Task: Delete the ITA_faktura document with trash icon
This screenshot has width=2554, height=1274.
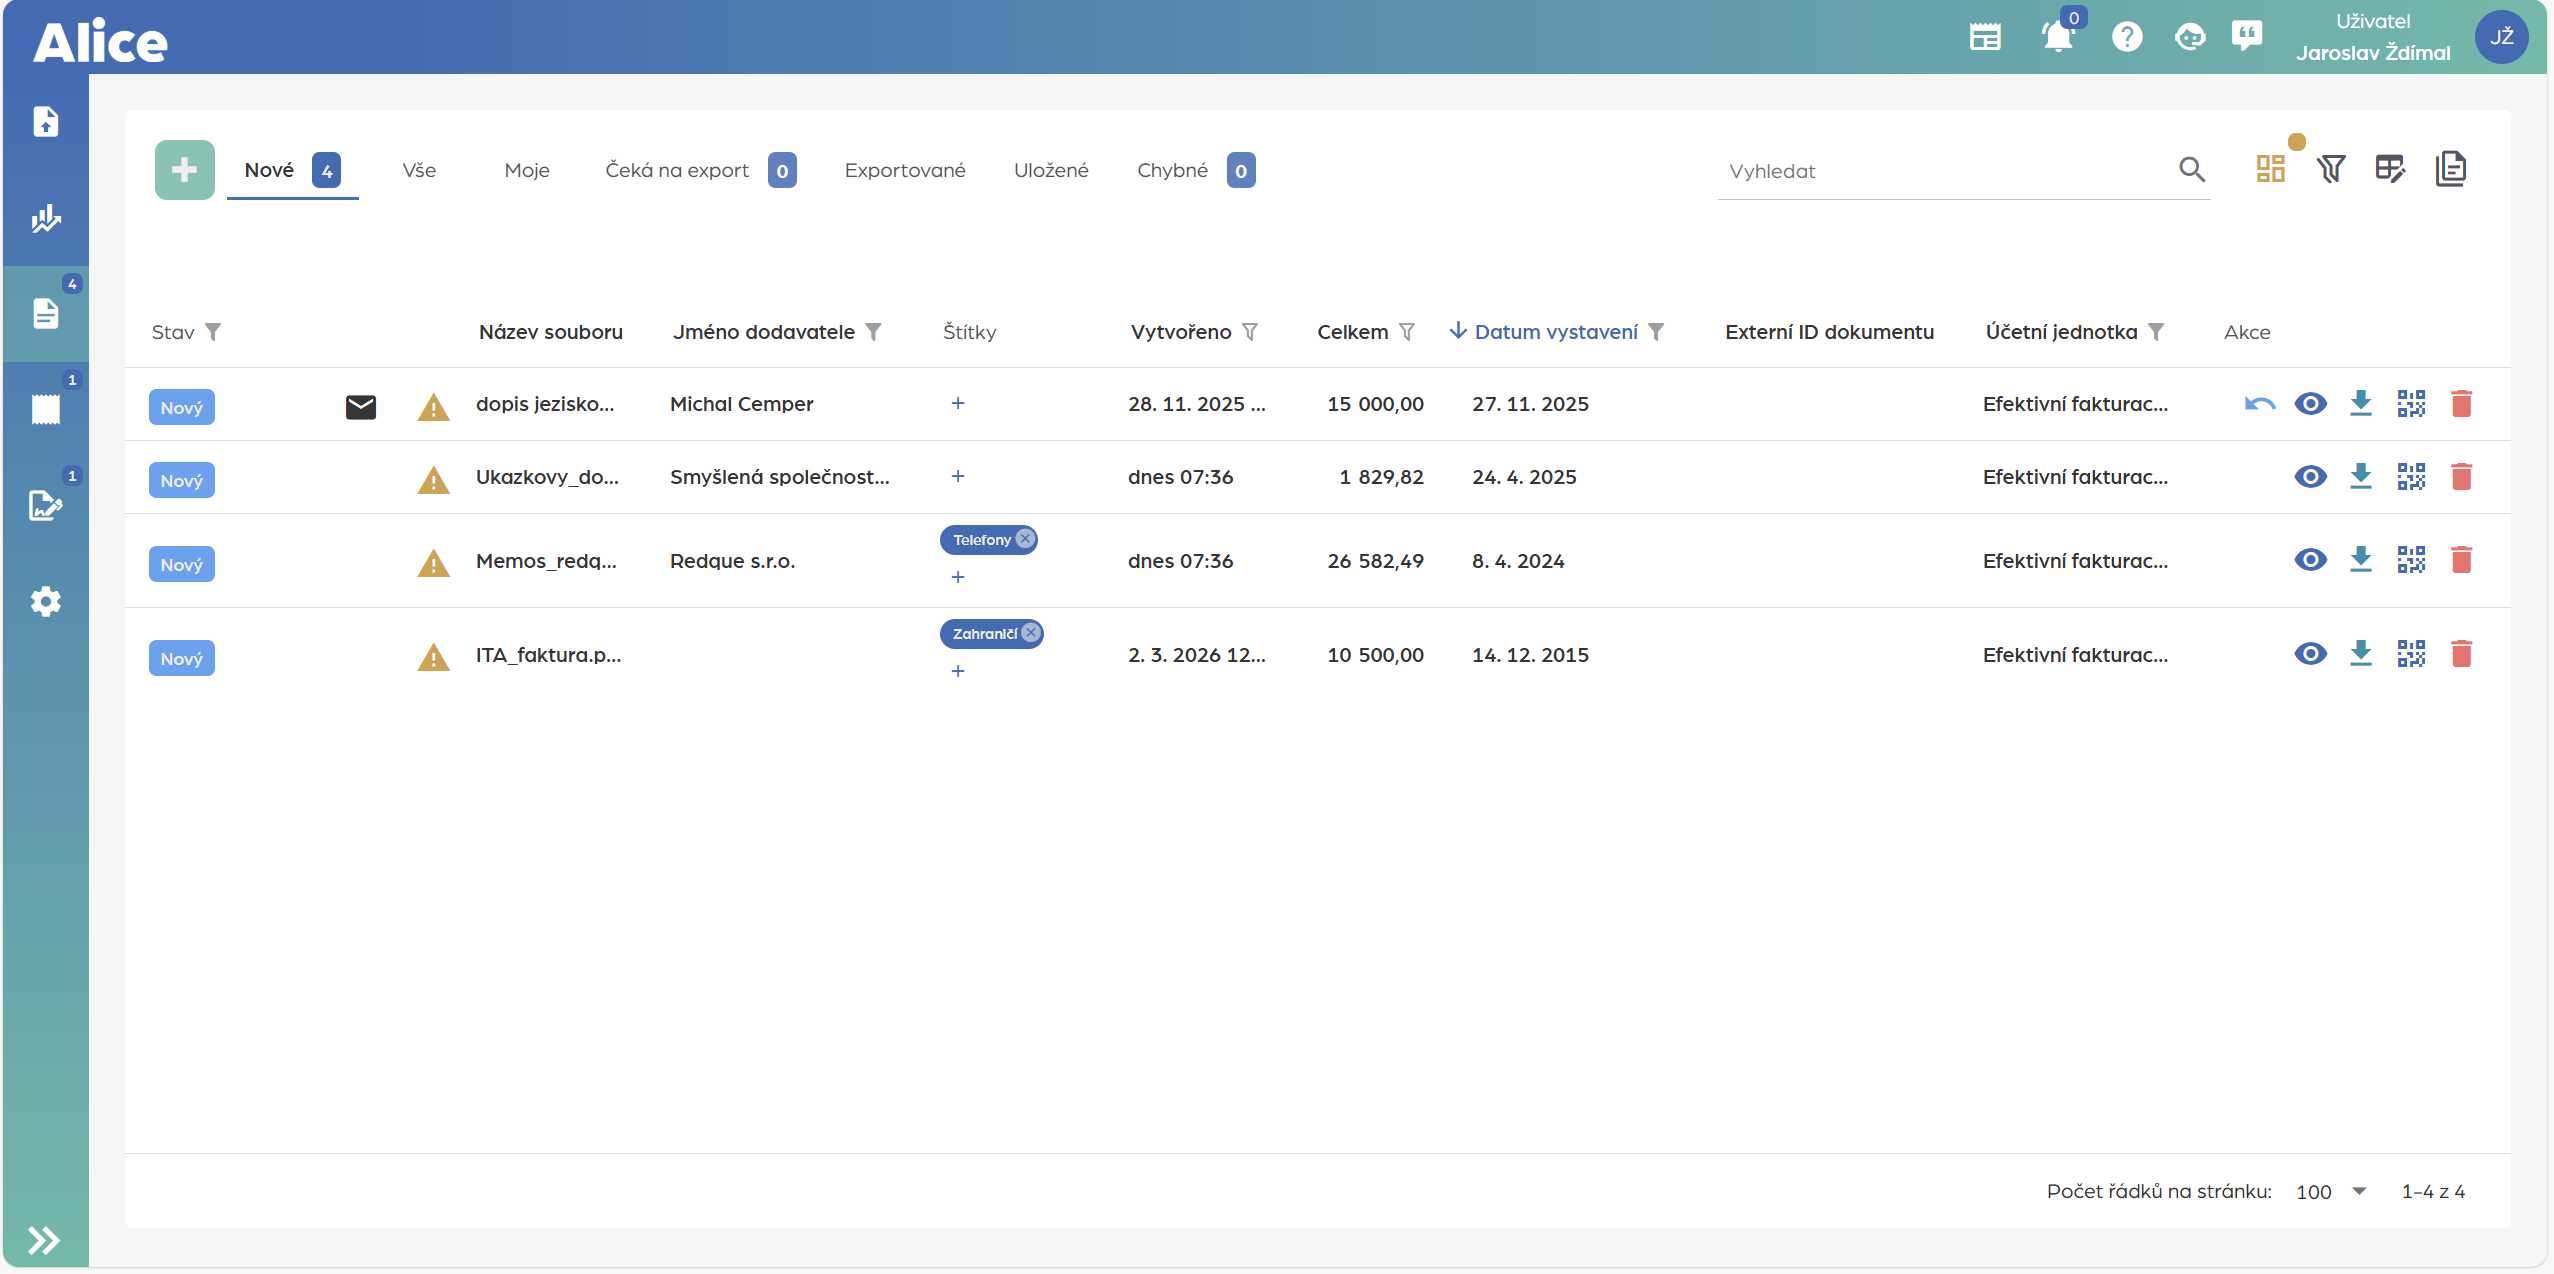Action: [x=2461, y=654]
